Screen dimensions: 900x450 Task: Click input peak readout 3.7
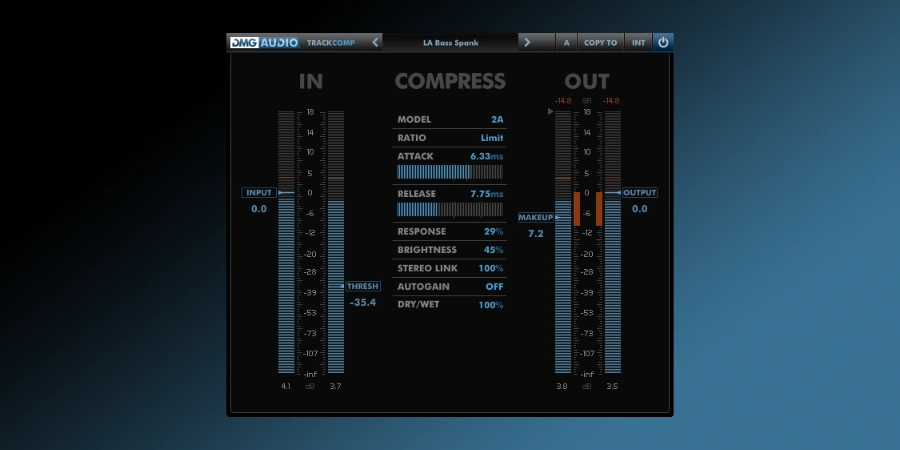335,386
